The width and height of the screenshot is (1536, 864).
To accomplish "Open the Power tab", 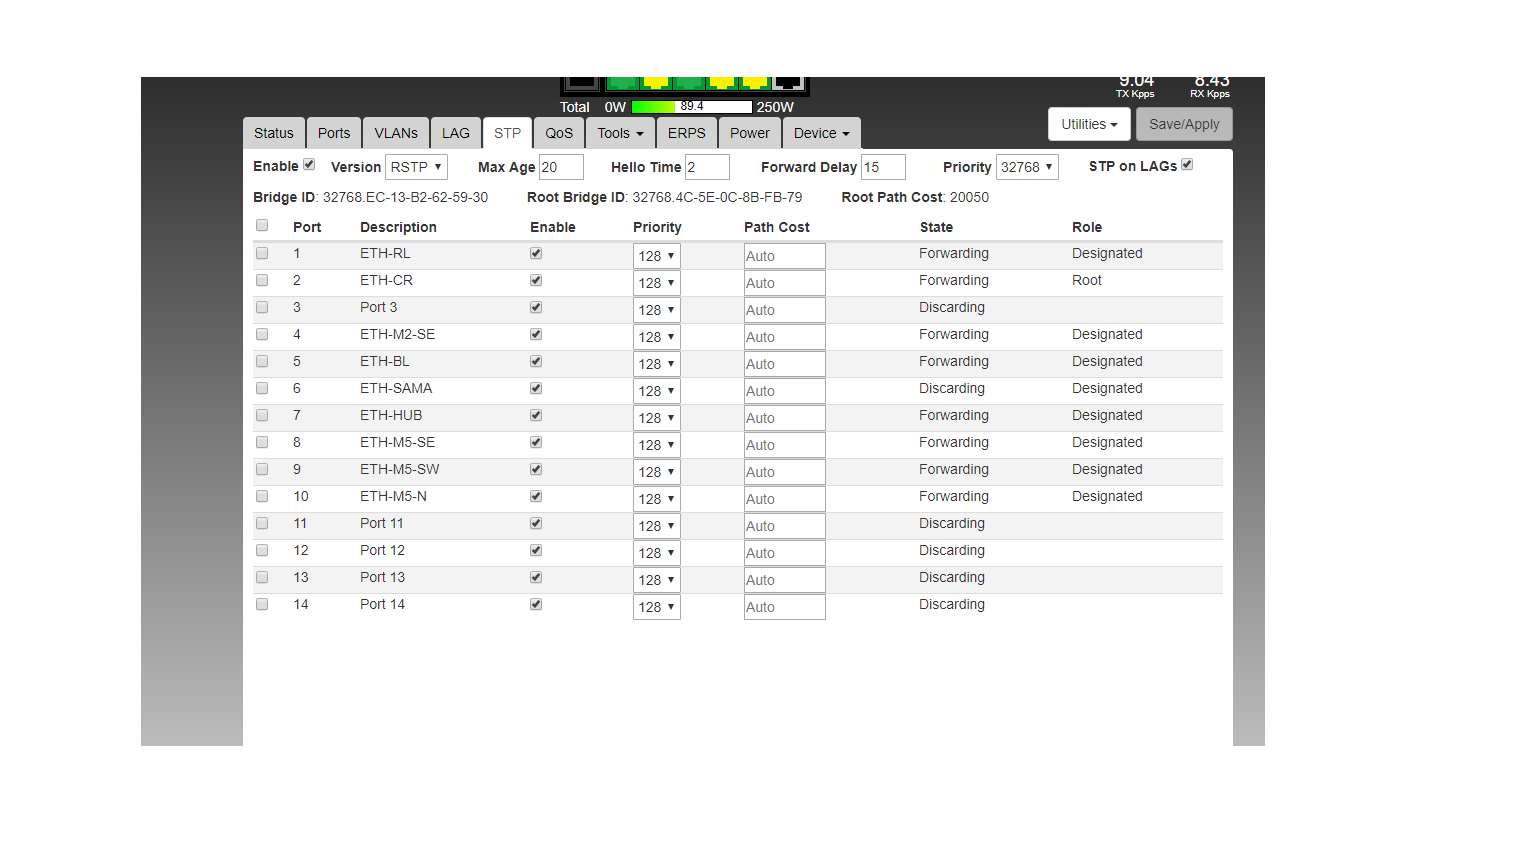I will pos(749,133).
